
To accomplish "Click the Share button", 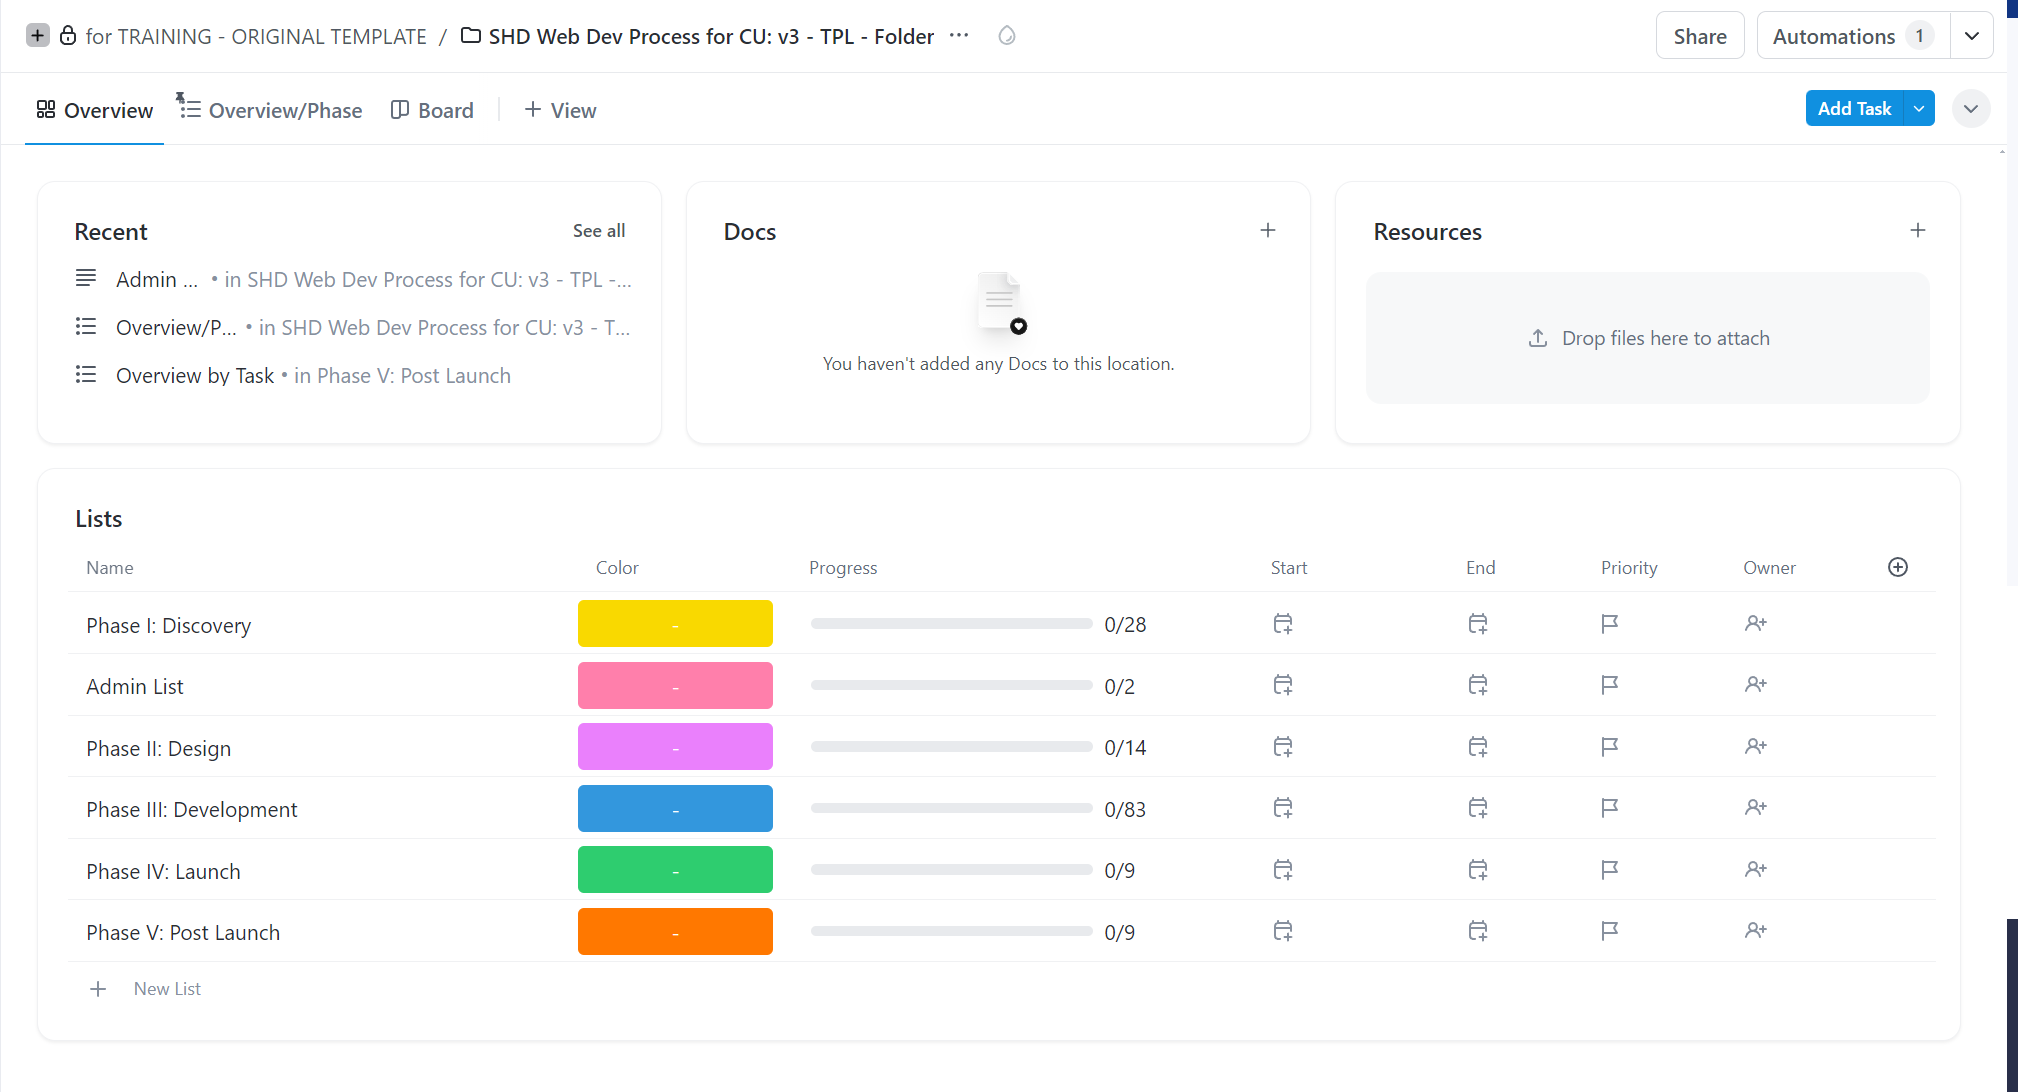I will [x=1699, y=35].
